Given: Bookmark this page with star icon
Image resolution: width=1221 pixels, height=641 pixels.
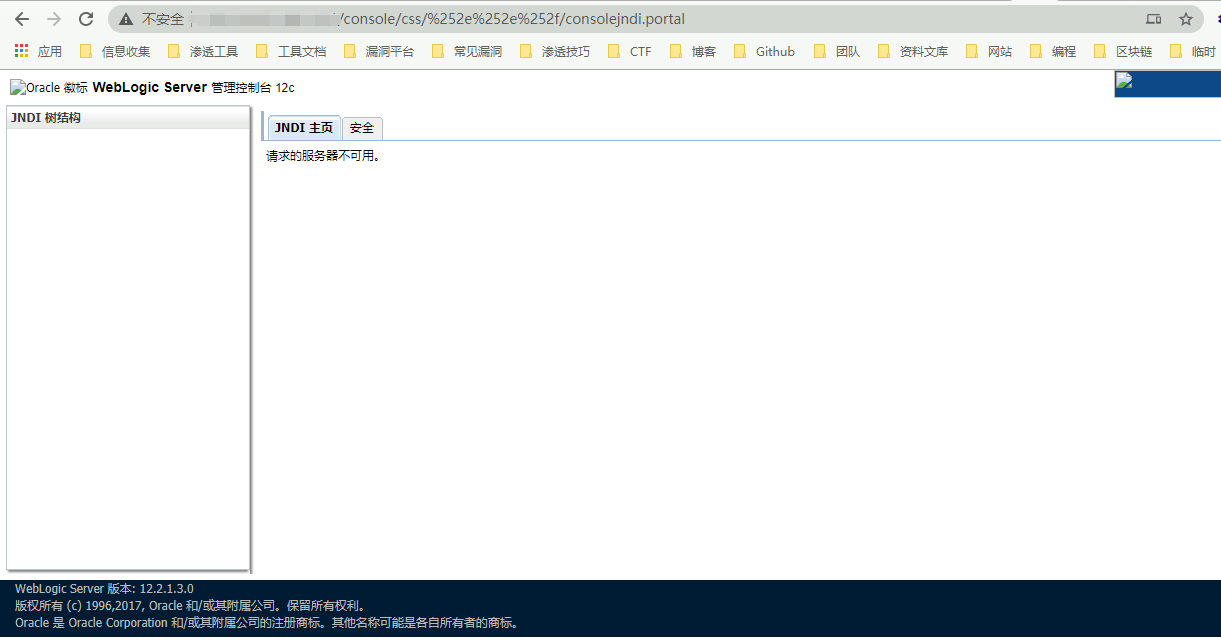Looking at the screenshot, I should (x=1186, y=19).
